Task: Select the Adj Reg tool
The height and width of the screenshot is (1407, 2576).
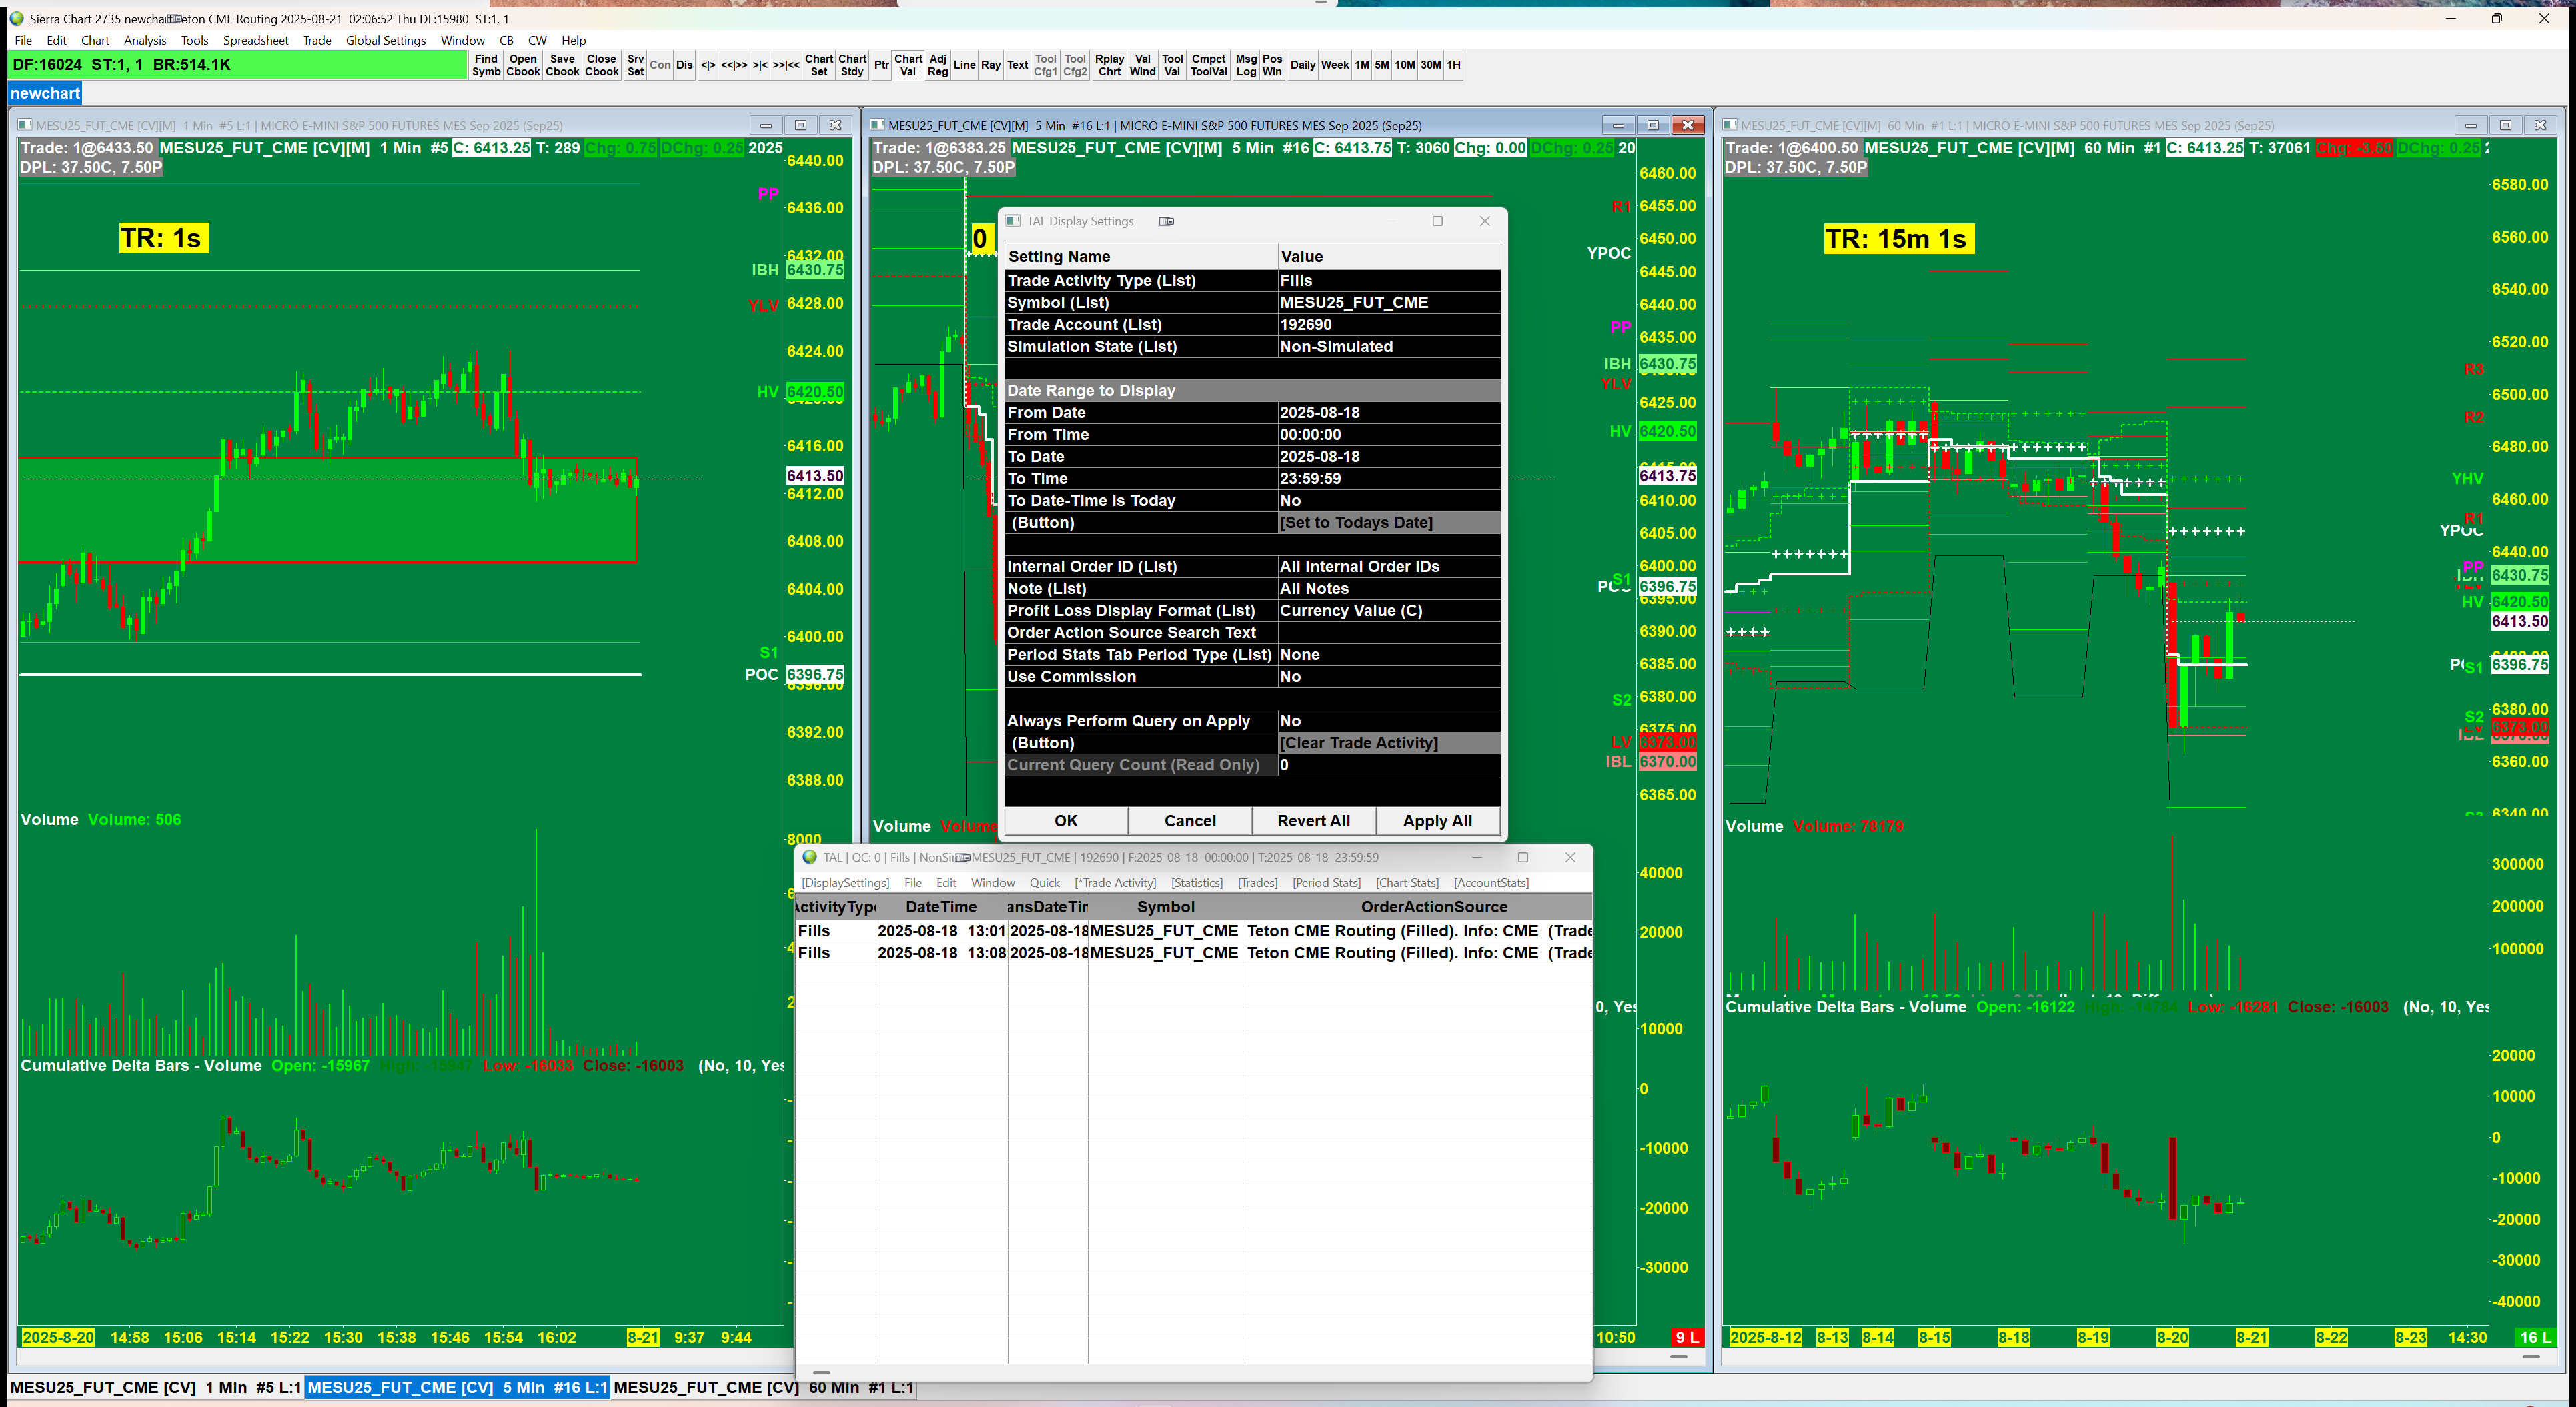Action: click(x=938, y=65)
